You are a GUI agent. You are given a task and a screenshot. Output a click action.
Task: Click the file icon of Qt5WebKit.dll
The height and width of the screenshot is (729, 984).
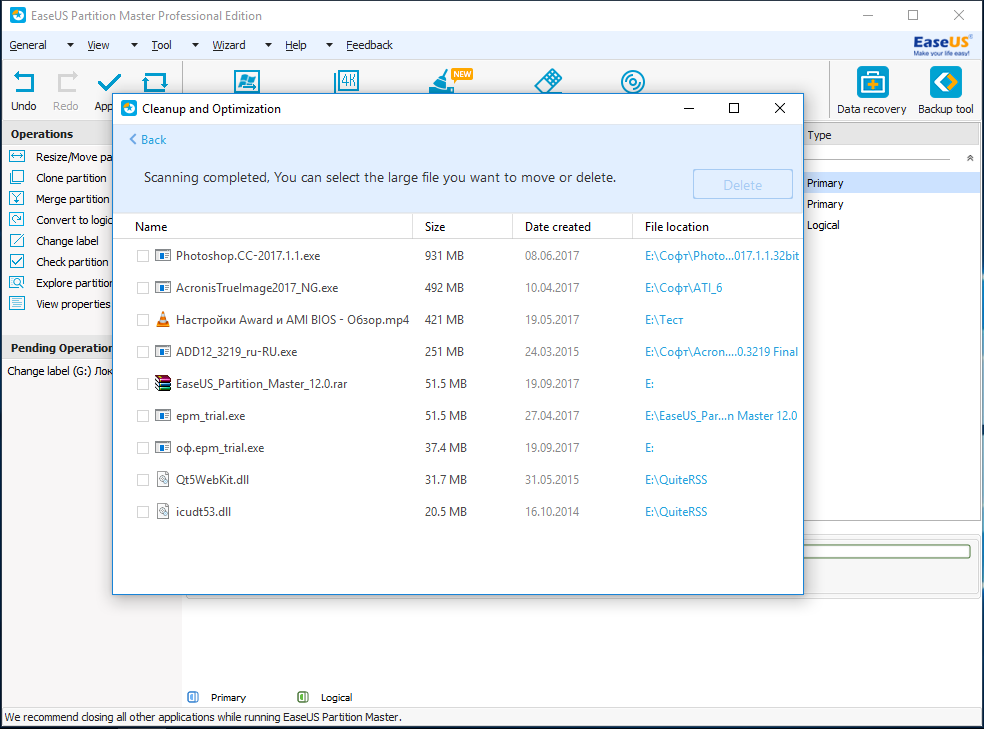pos(163,479)
